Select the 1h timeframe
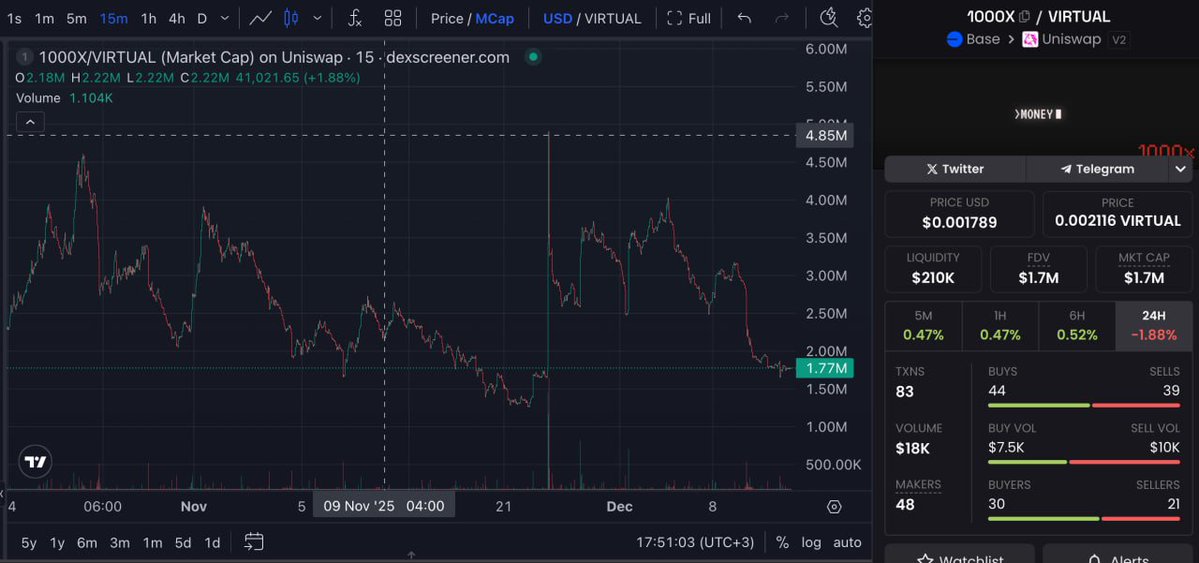Screen dimensions: 1199x563 tap(149, 18)
